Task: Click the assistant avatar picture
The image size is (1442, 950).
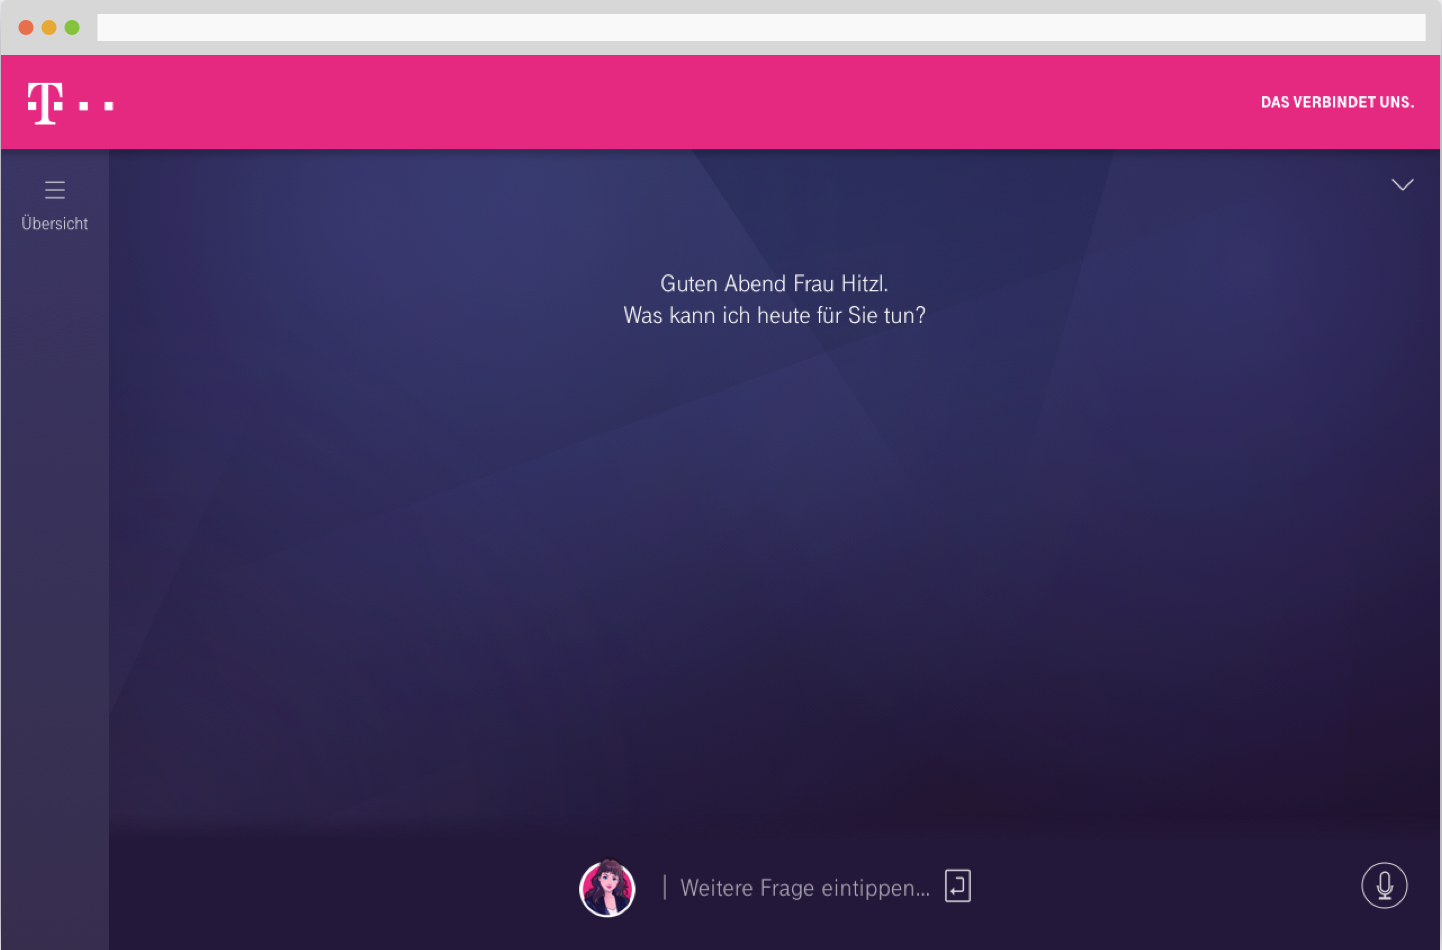Action: [x=607, y=888]
